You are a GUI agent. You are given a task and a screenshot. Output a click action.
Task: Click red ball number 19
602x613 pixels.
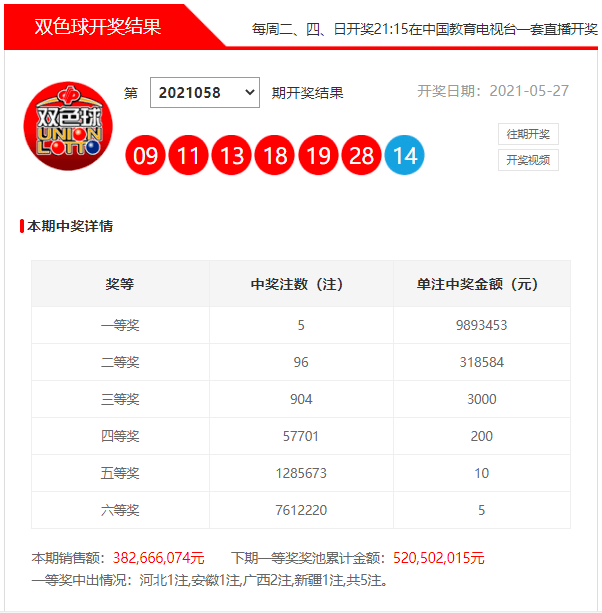coord(318,155)
